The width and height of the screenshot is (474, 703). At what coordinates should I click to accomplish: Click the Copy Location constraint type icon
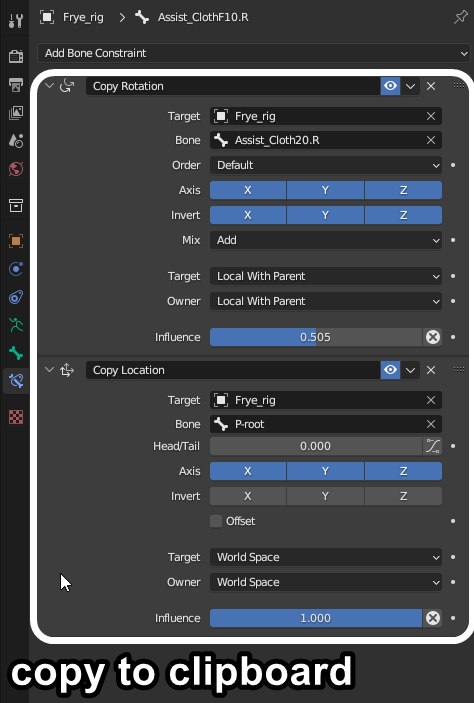(67, 370)
